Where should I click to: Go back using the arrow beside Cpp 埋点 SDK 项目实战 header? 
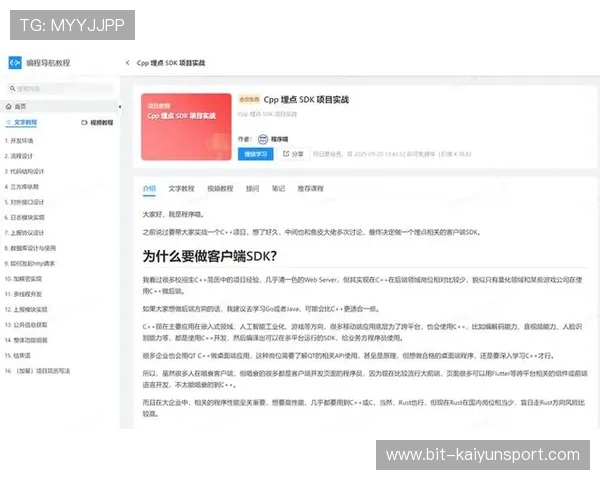coord(127,63)
